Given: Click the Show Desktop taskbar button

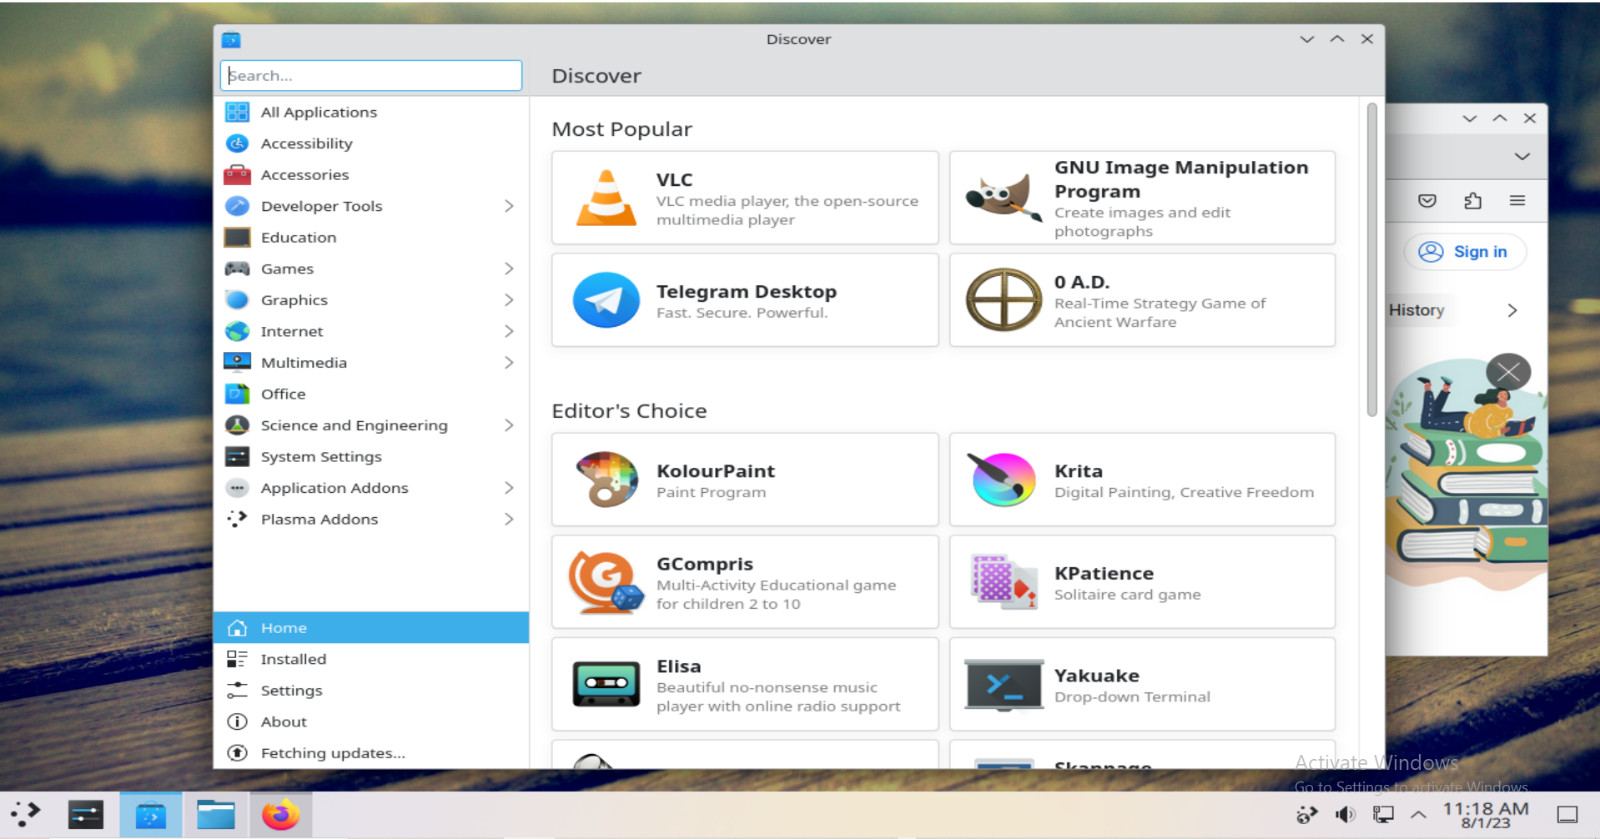Looking at the screenshot, I should 1568,815.
